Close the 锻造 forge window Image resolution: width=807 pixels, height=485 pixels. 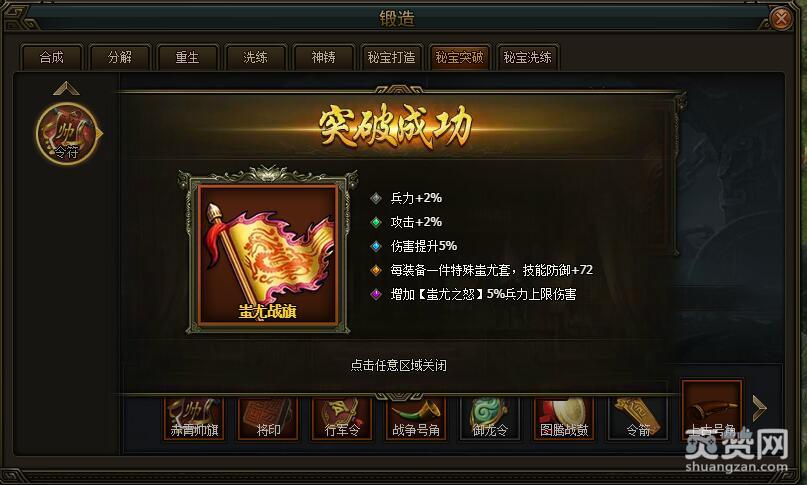(781, 19)
